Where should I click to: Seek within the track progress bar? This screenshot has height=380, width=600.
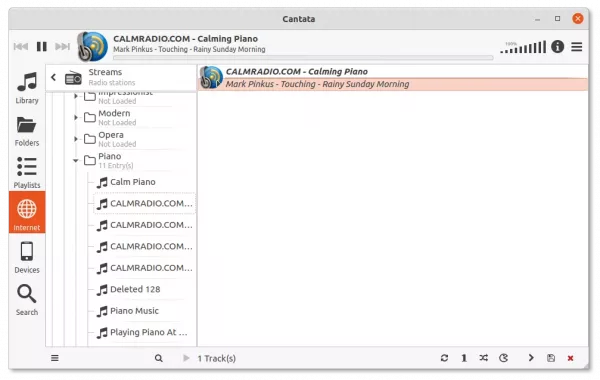[303, 58]
